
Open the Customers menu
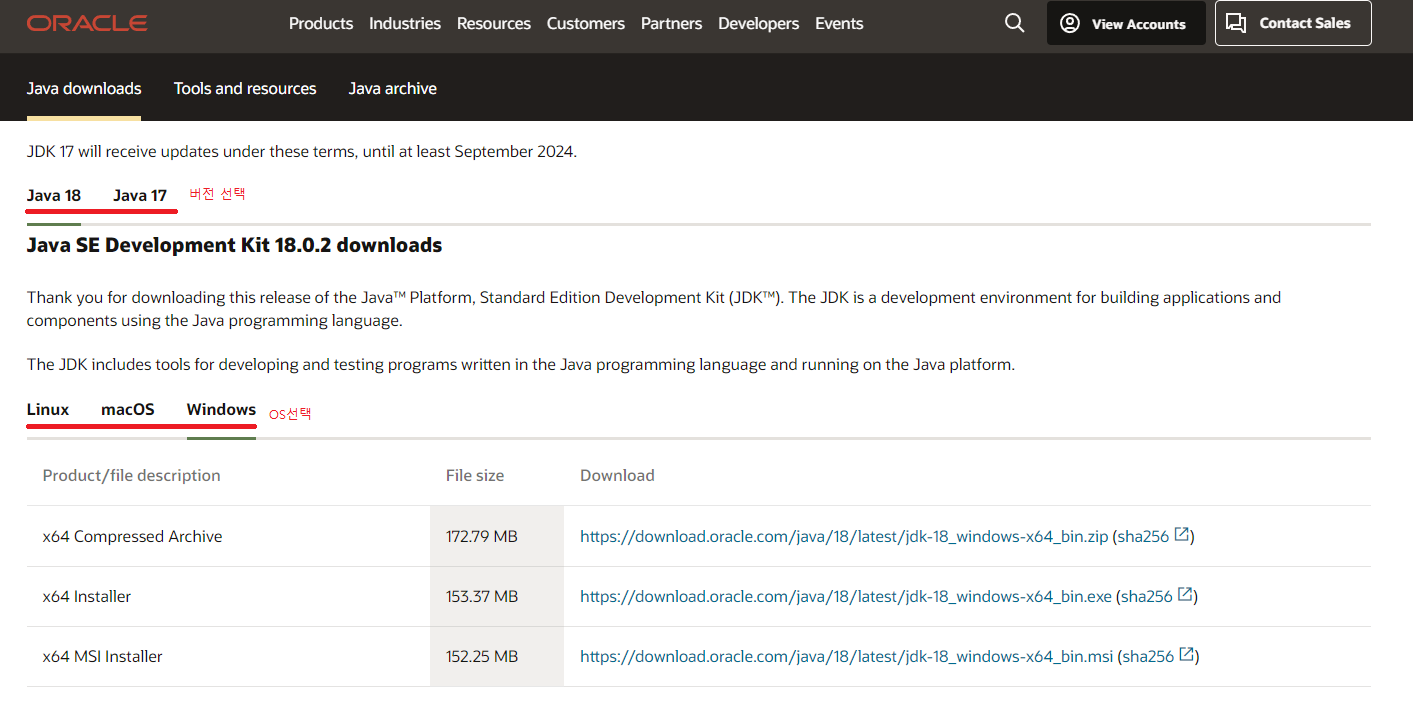[586, 23]
